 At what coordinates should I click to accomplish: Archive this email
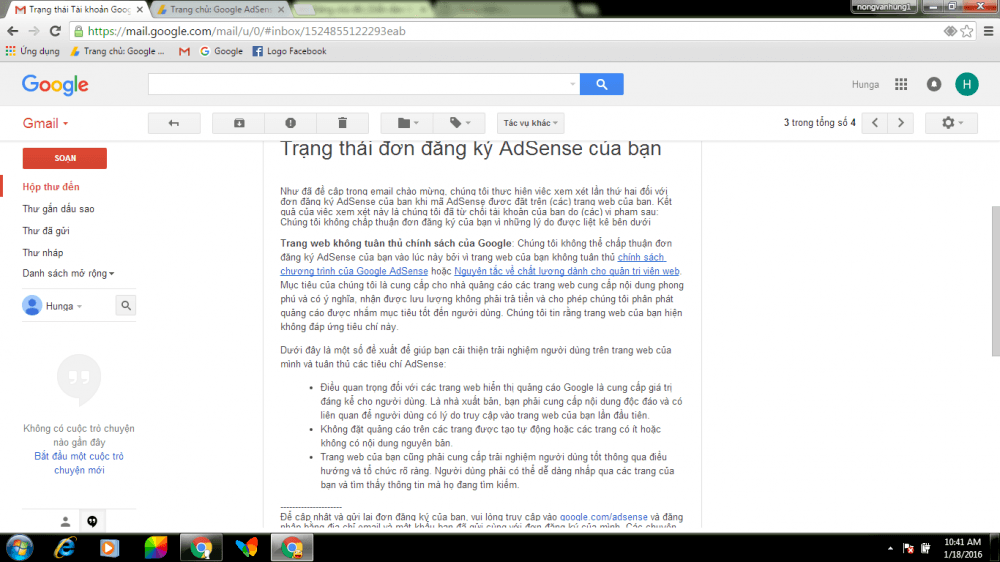click(239, 123)
